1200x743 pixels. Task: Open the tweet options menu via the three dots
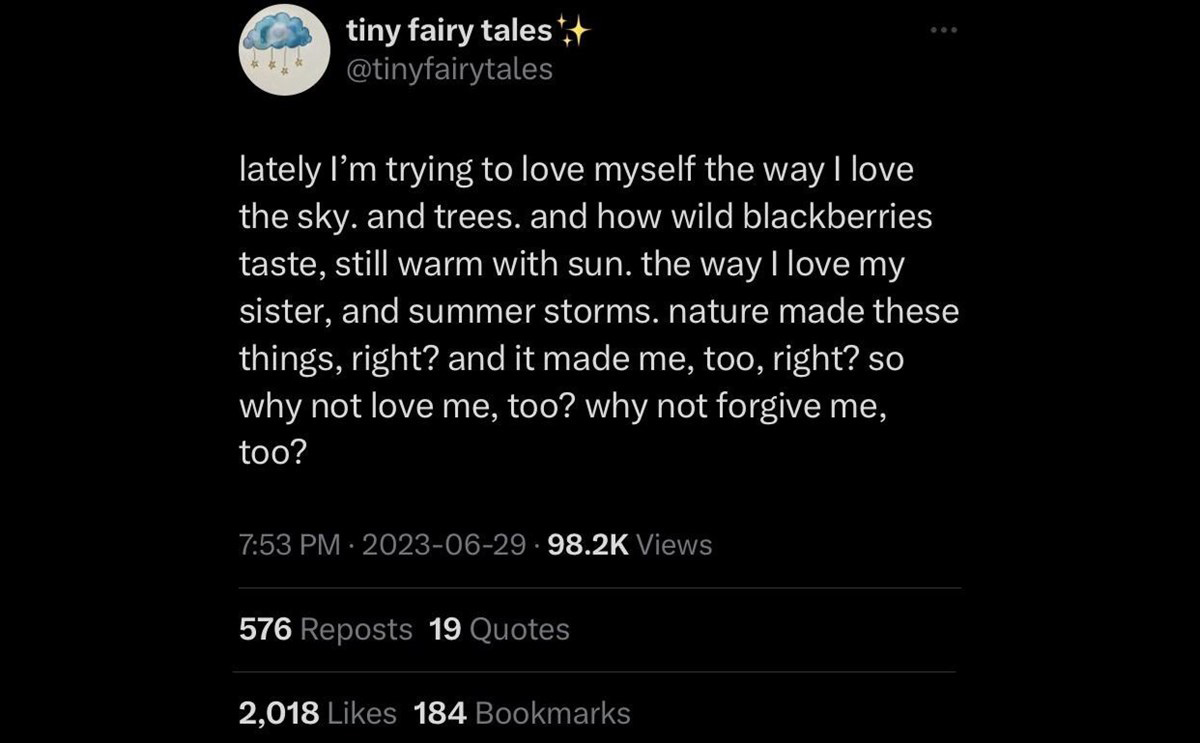(x=941, y=29)
